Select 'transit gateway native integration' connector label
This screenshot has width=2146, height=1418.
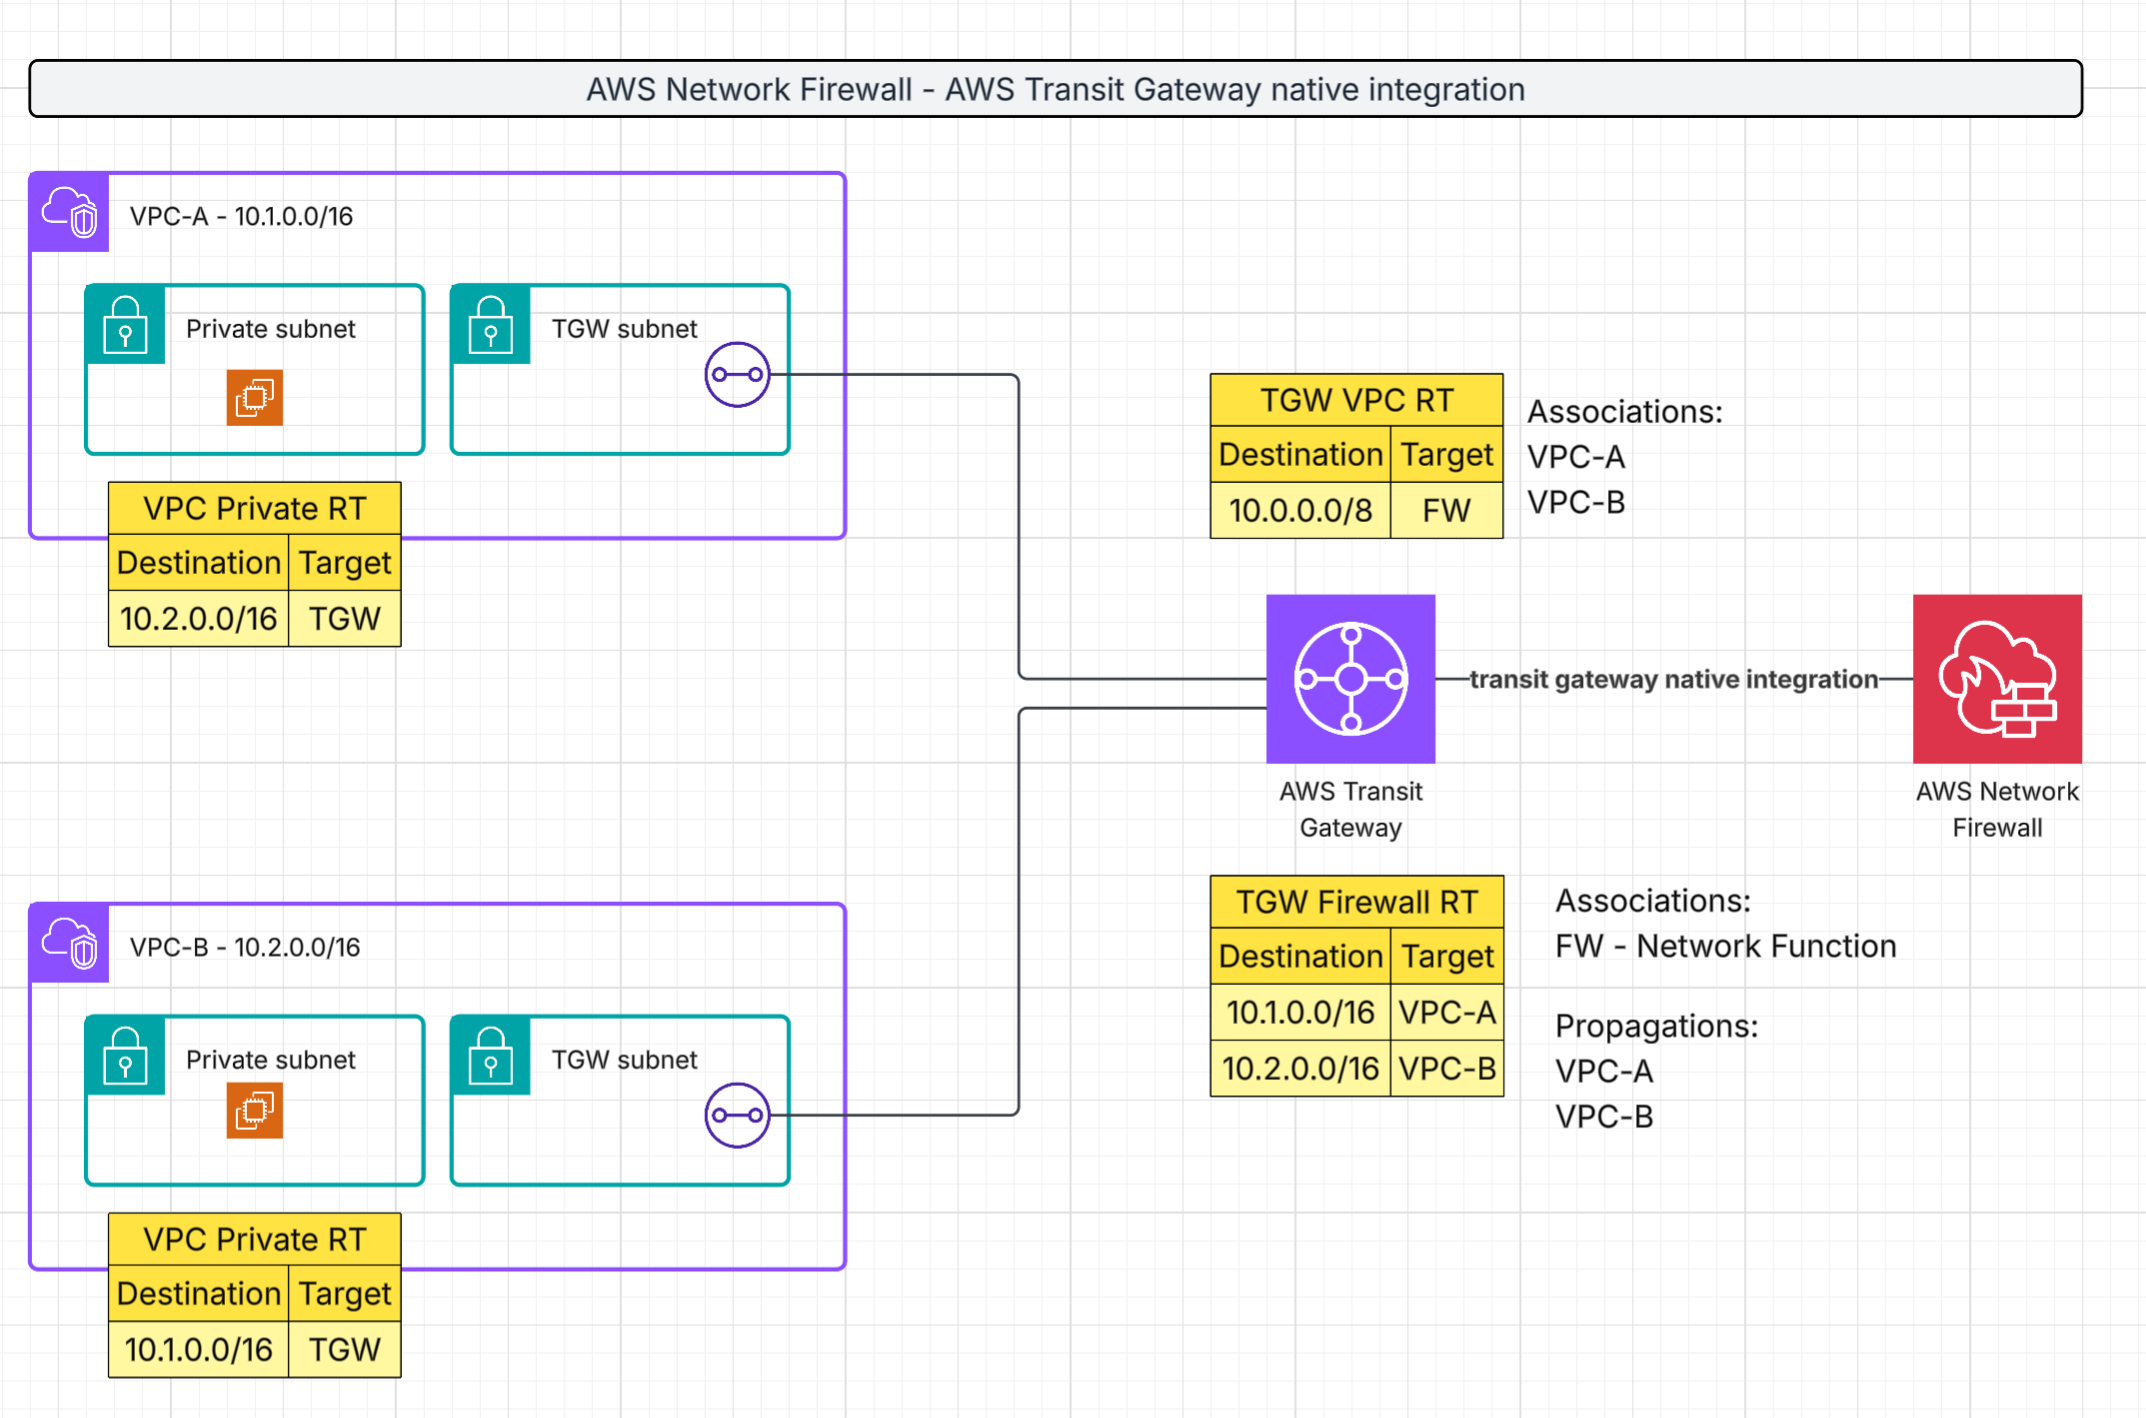tap(1674, 679)
